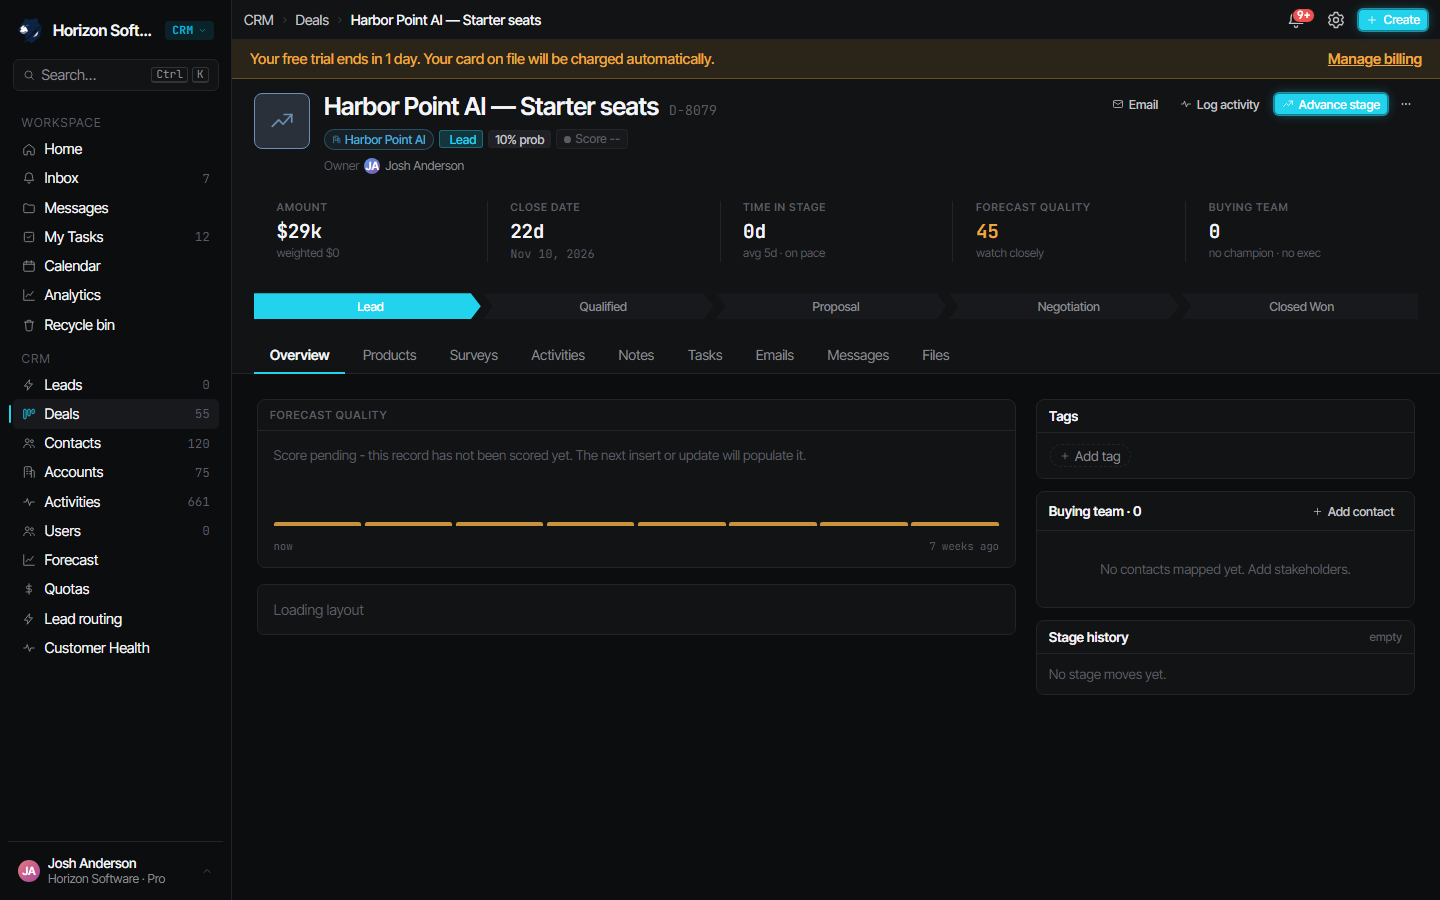1440x900 pixels.
Task: Open Customer Health in sidebar
Action: 116,648
